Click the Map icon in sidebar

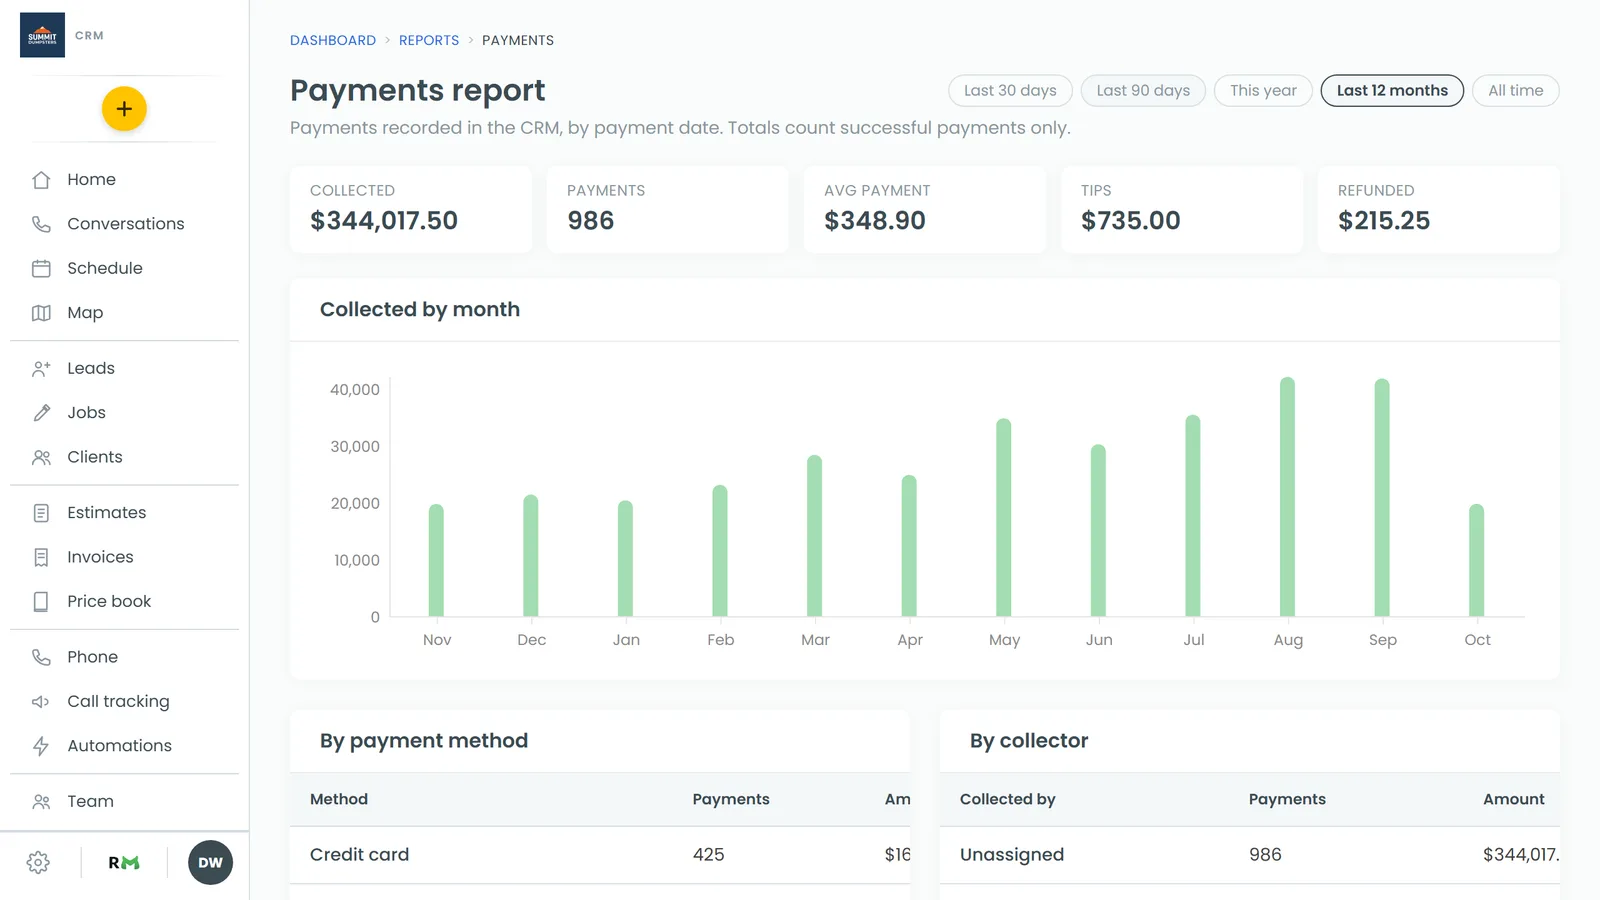tap(41, 313)
